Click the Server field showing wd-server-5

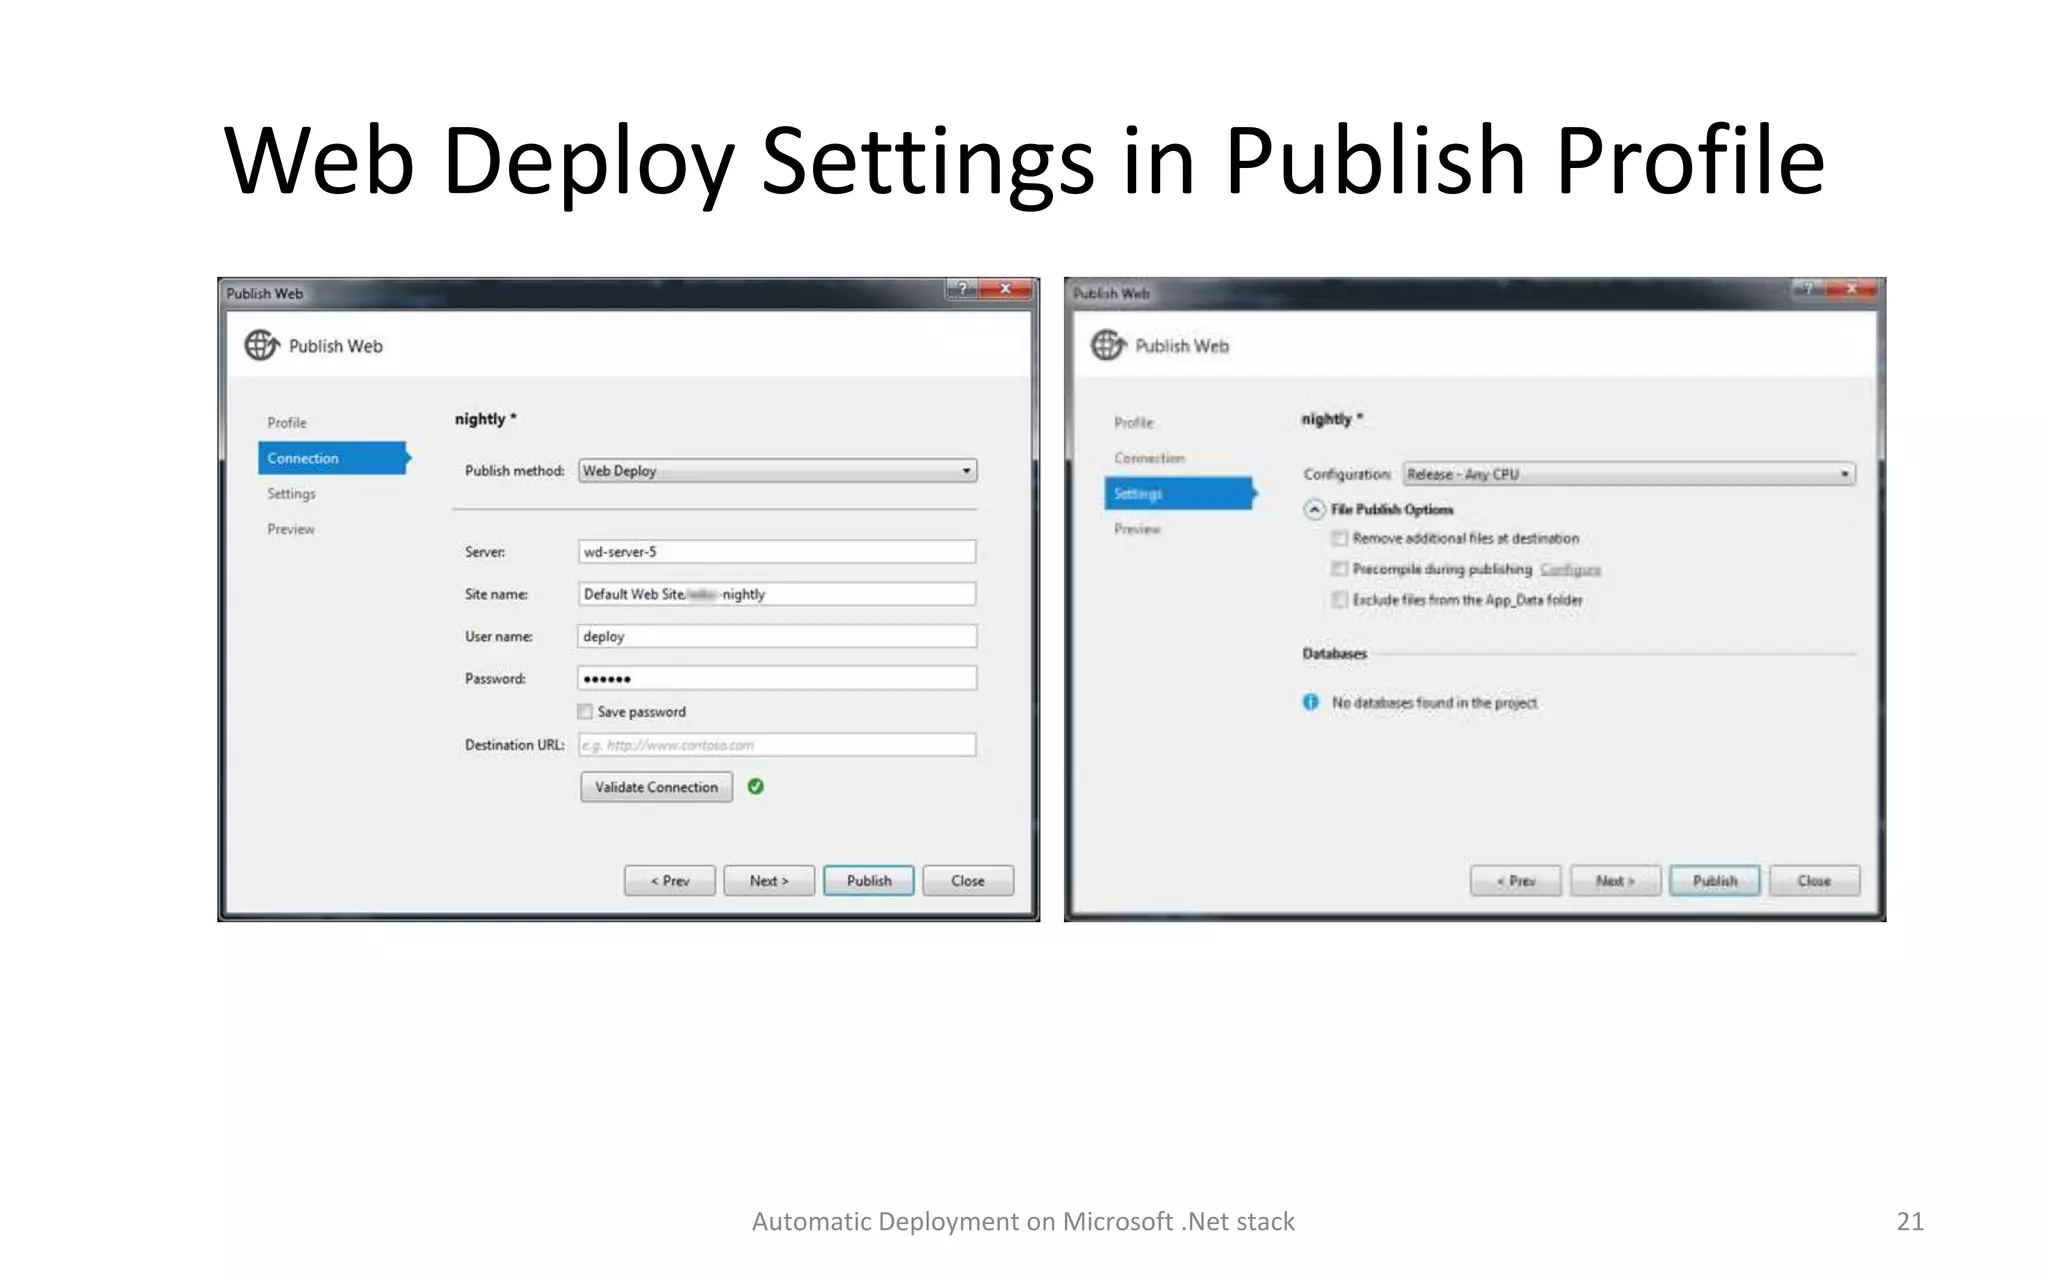pos(777,552)
